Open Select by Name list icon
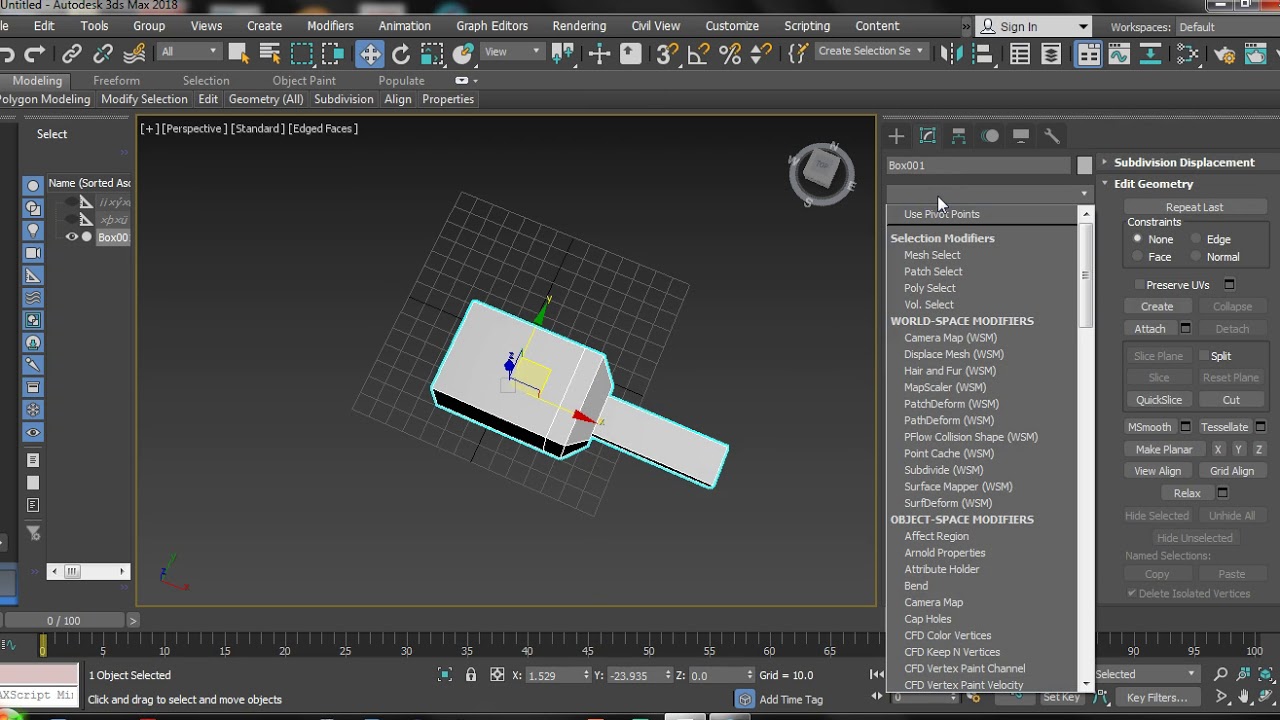This screenshot has width=1280, height=720. [x=270, y=54]
